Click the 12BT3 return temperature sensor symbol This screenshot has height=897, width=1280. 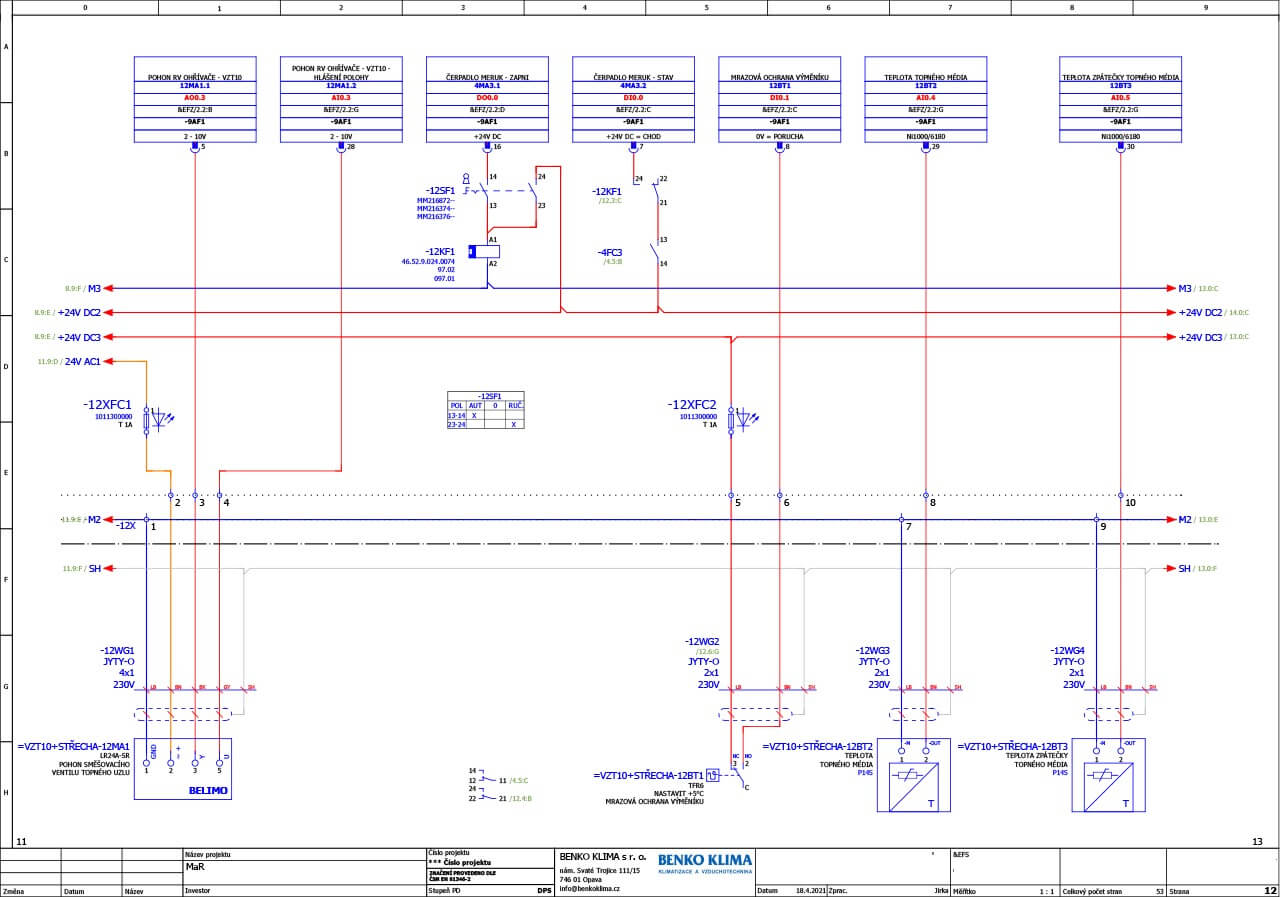click(x=1107, y=776)
